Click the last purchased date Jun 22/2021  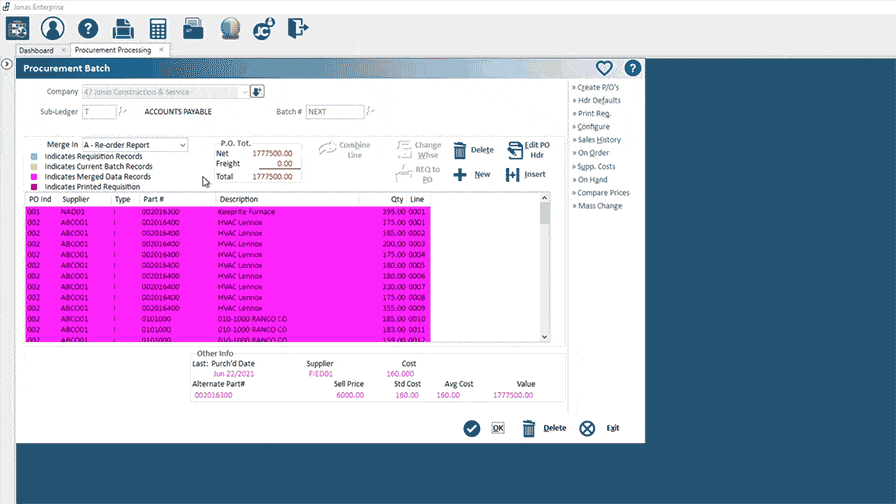(233, 374)
